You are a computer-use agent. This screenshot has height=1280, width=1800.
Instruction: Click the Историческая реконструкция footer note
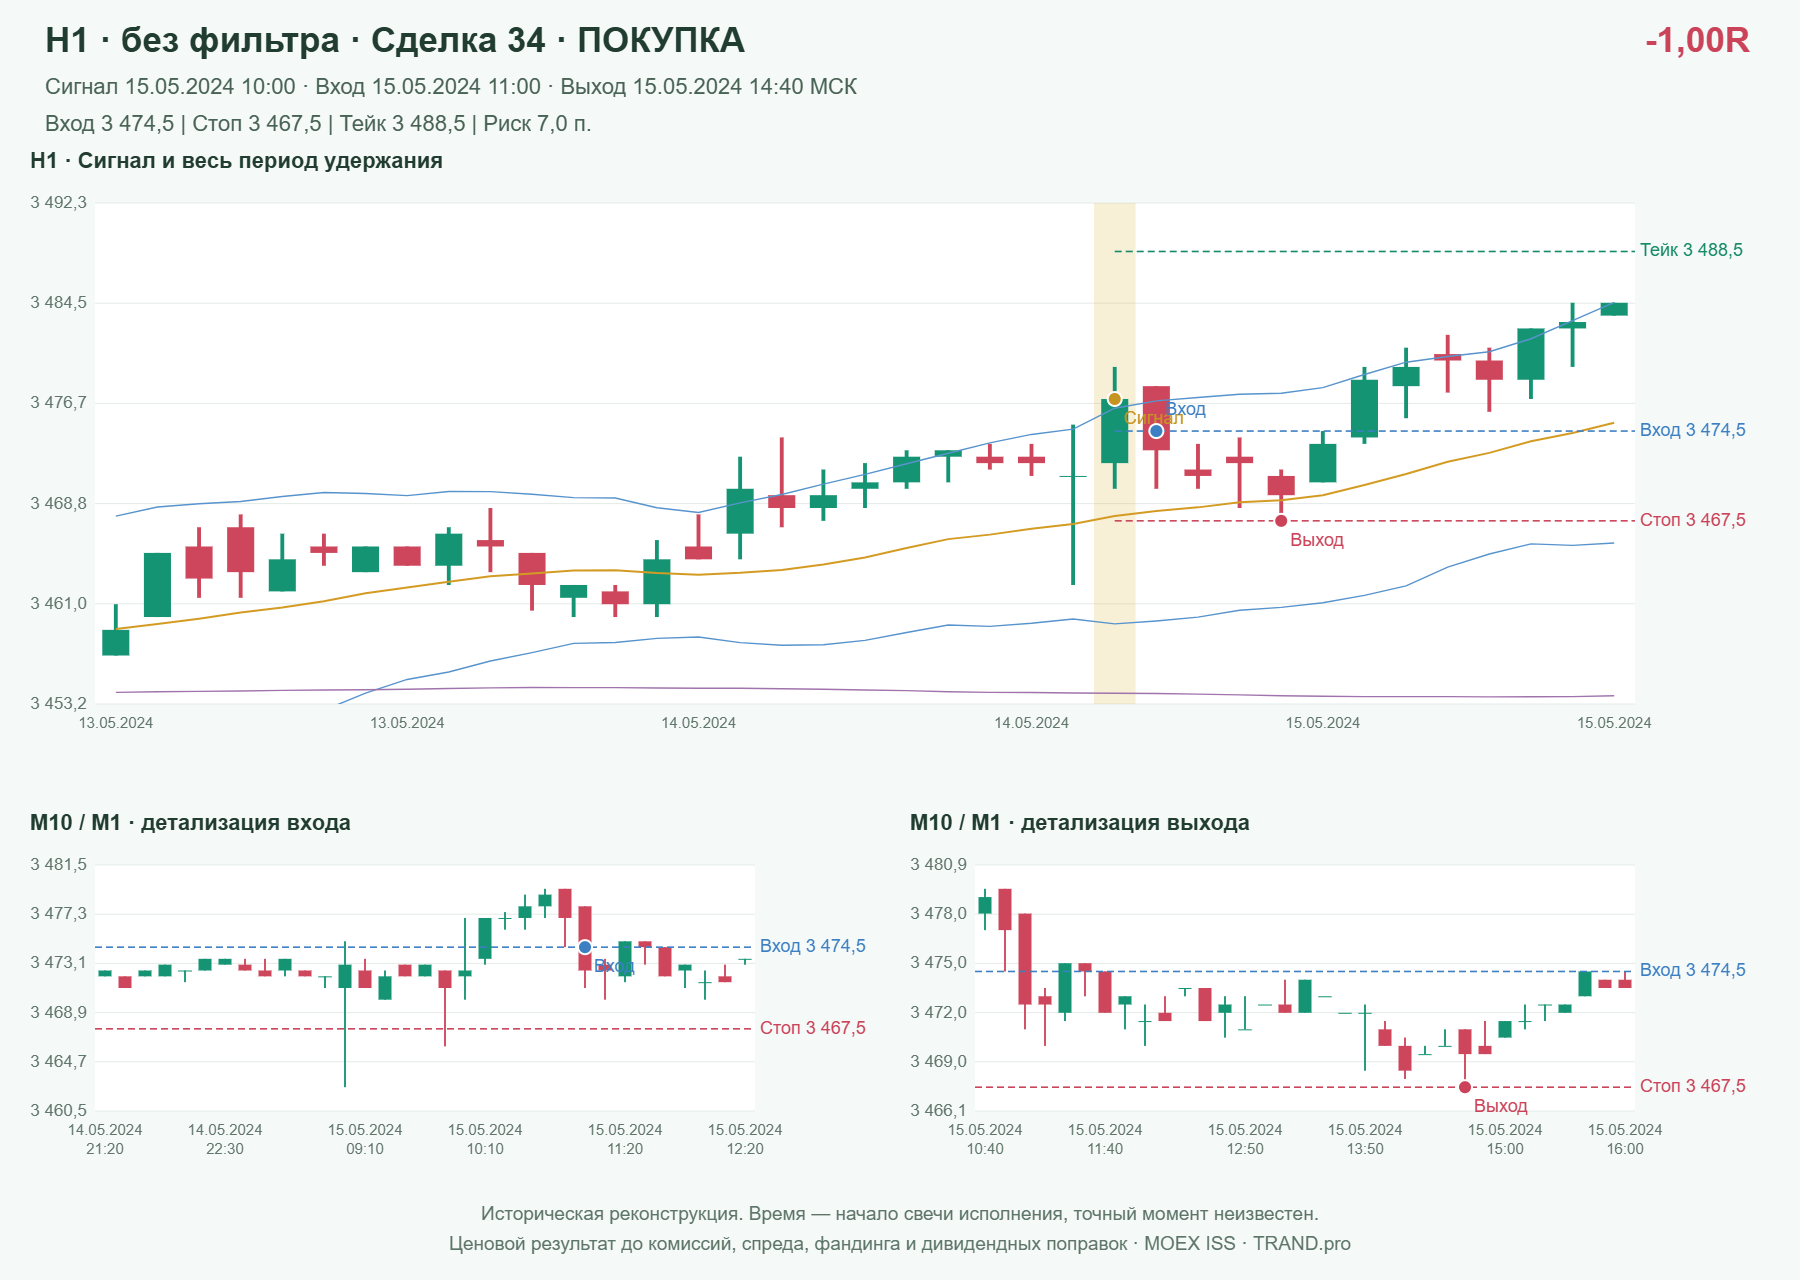[899, 1214]
